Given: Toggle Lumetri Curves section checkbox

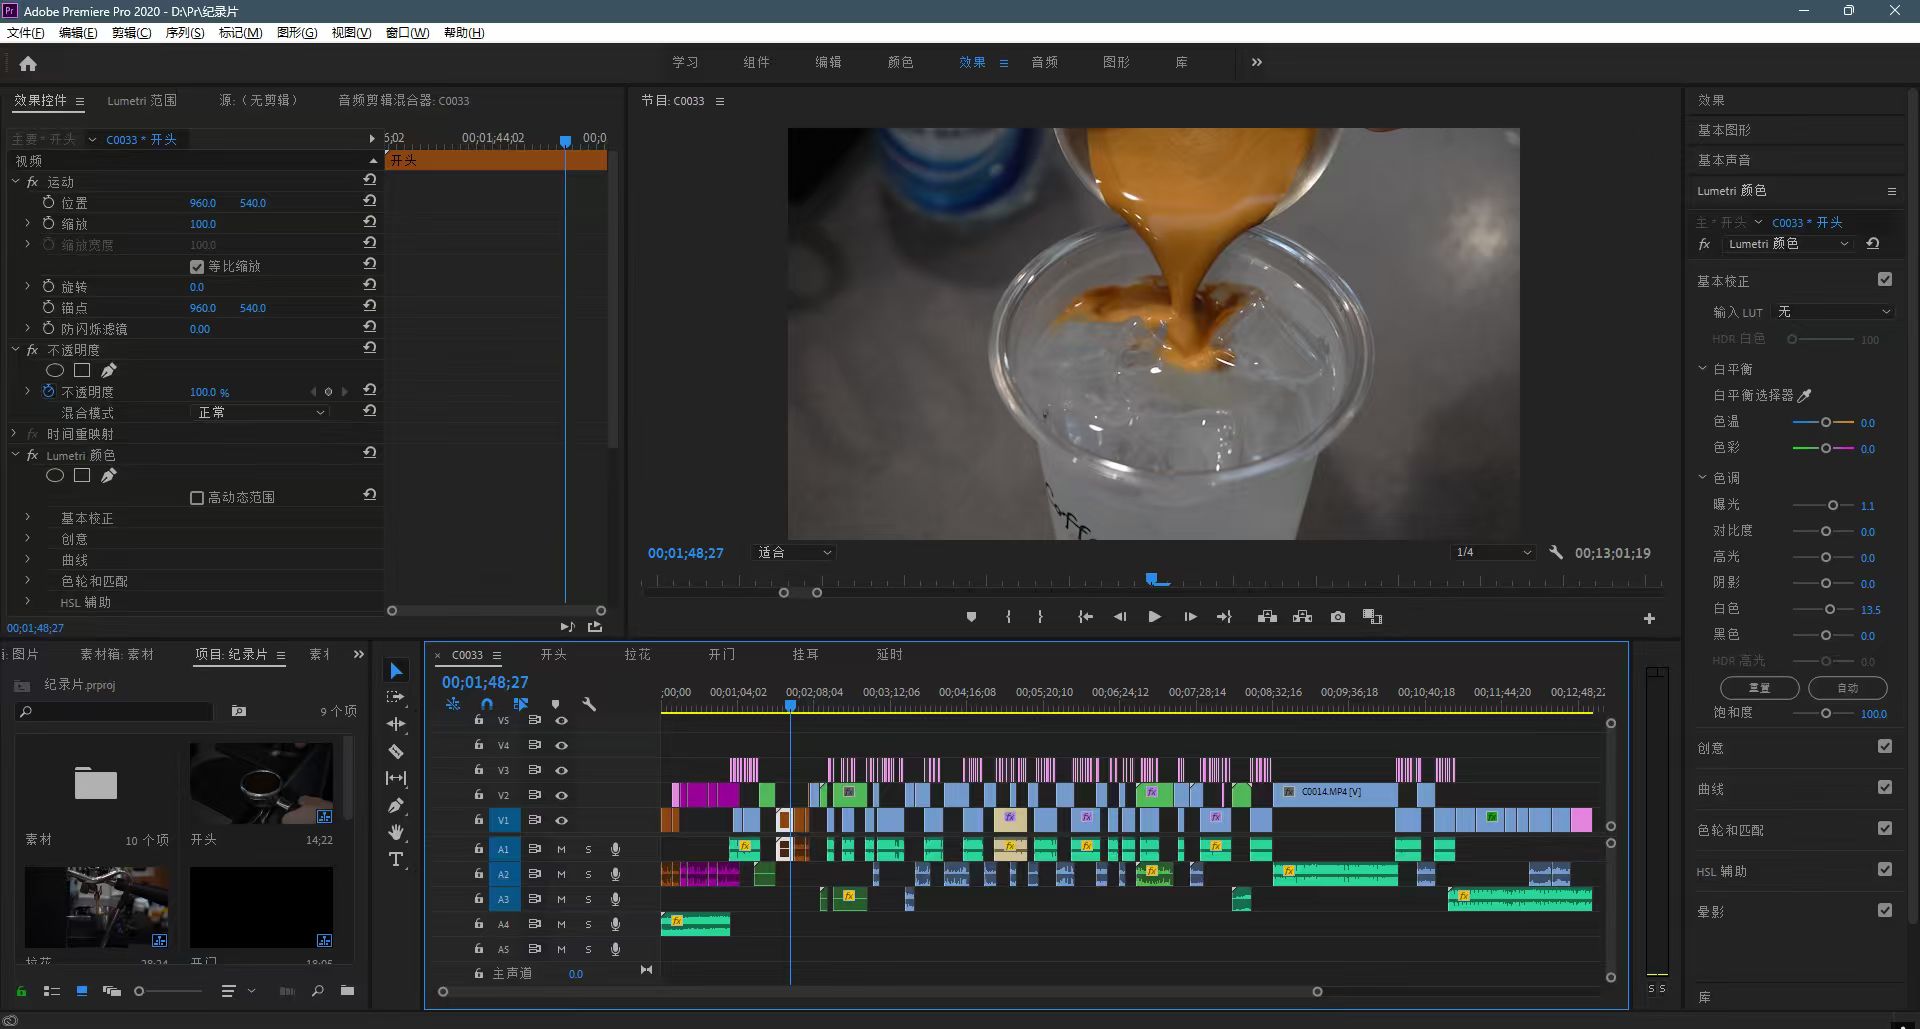Looking at the screenshot, I should (x=1885, y=787).
